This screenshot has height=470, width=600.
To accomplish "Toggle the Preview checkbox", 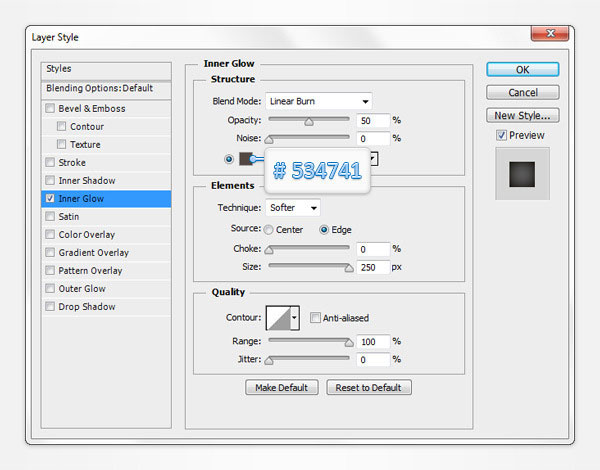I will (x=501, y=135).
